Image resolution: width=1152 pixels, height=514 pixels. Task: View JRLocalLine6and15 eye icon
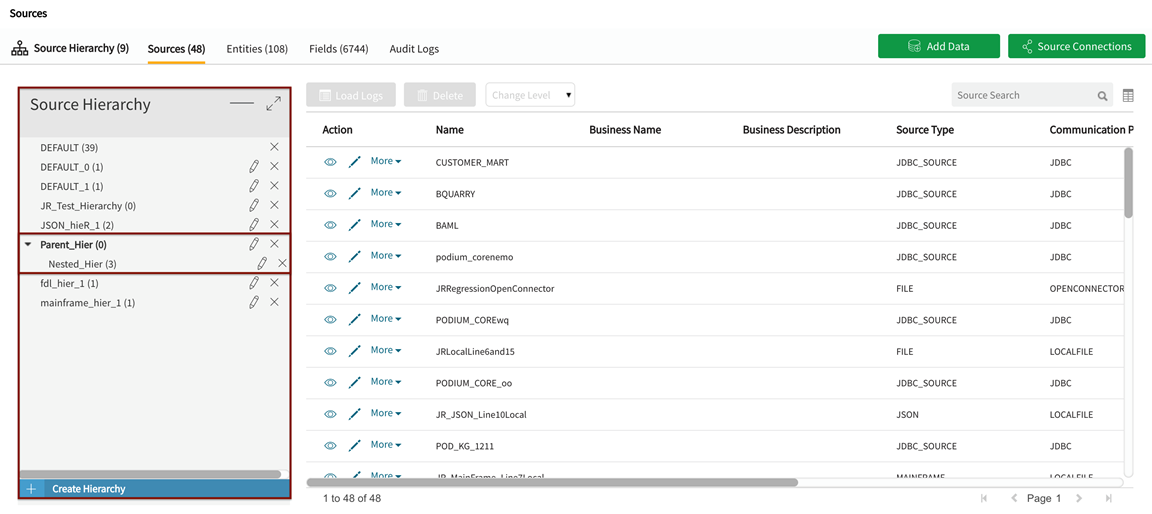point(331,351)
